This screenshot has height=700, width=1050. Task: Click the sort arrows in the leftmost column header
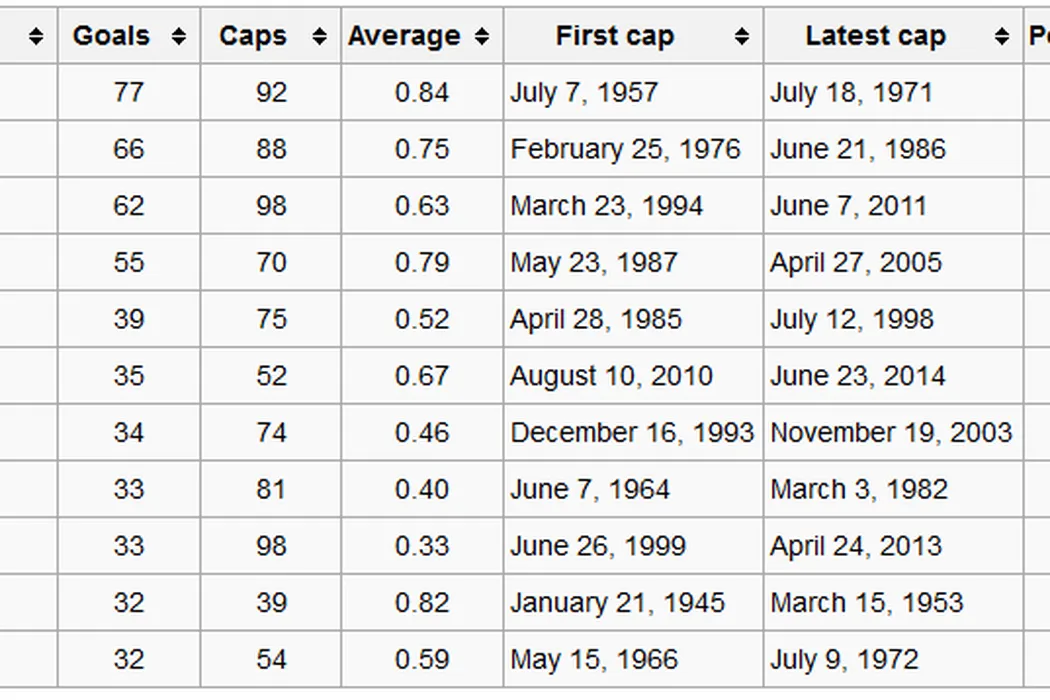tap(37, 37)
